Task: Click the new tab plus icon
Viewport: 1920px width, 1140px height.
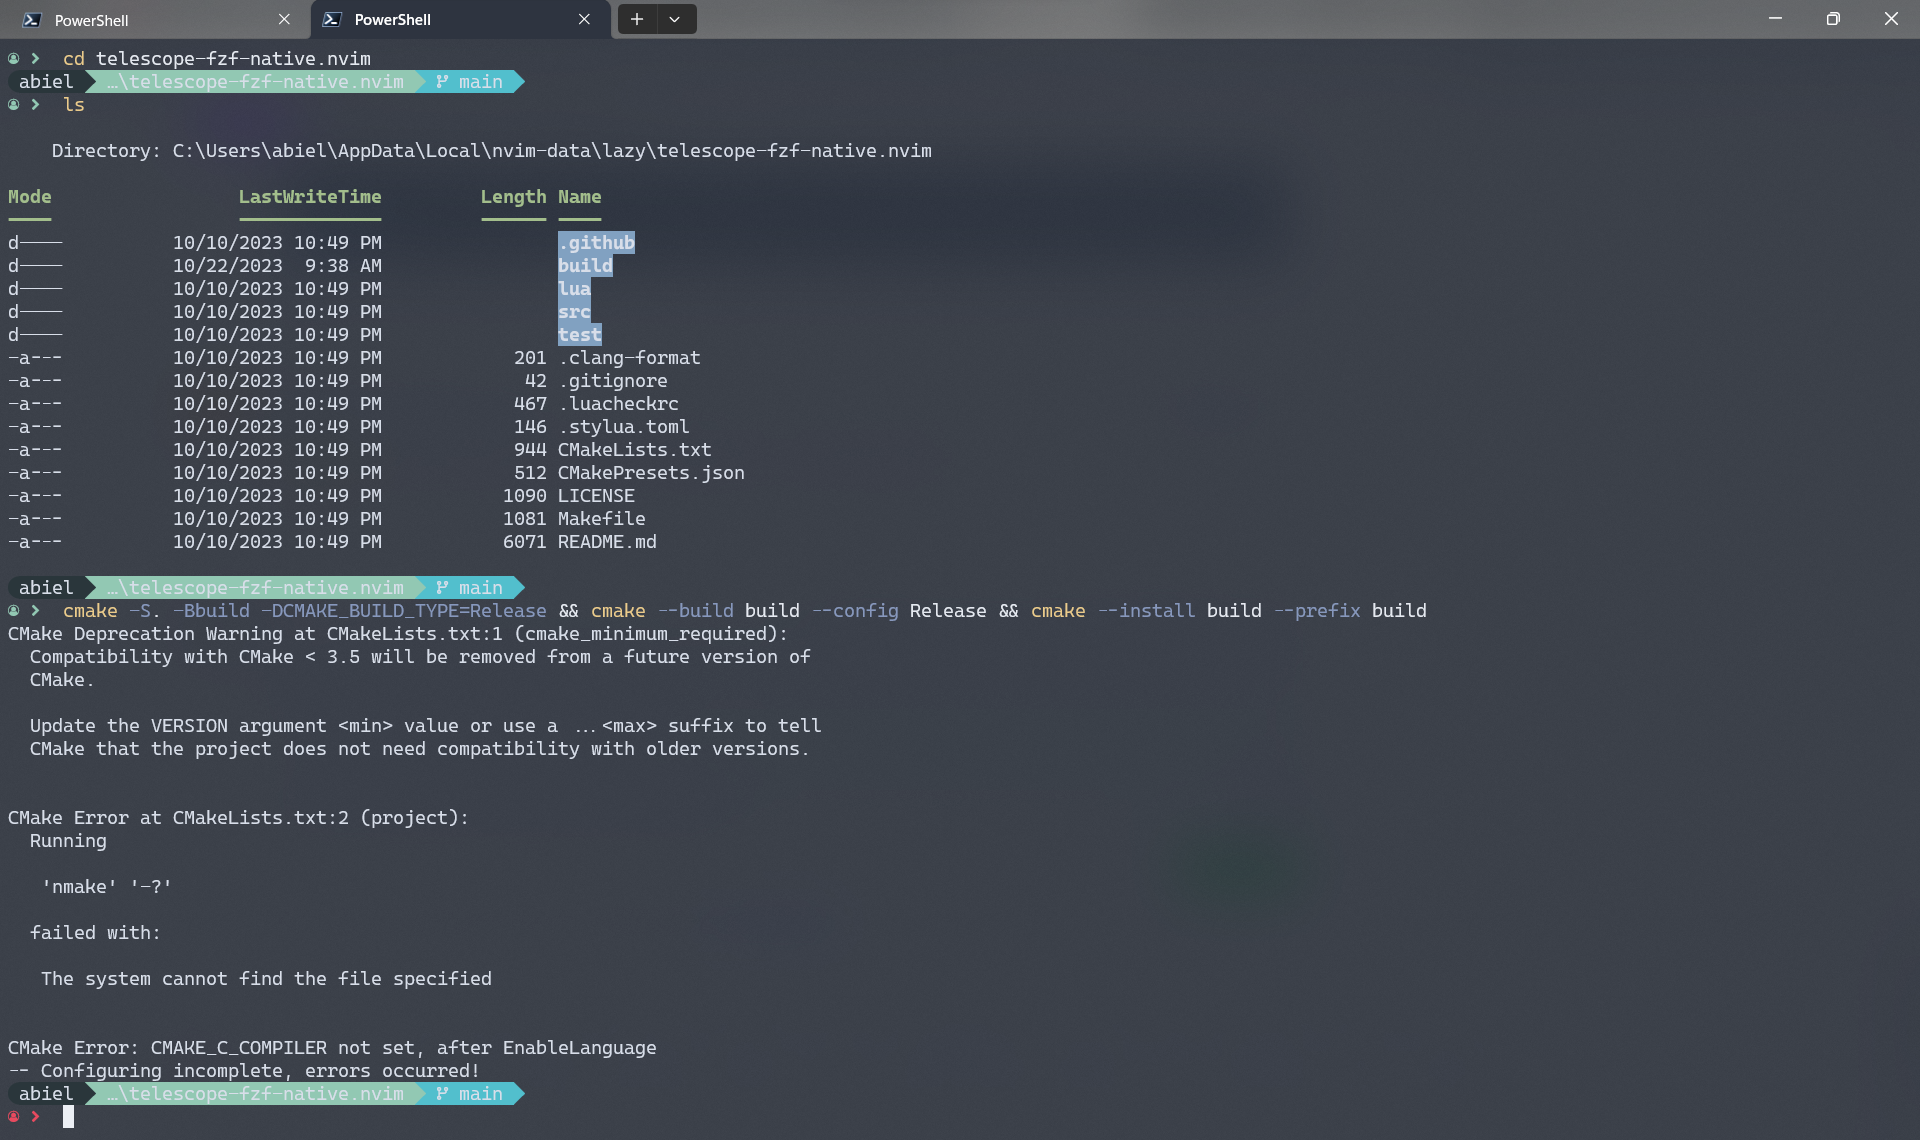Action: (x=637, y=19)
